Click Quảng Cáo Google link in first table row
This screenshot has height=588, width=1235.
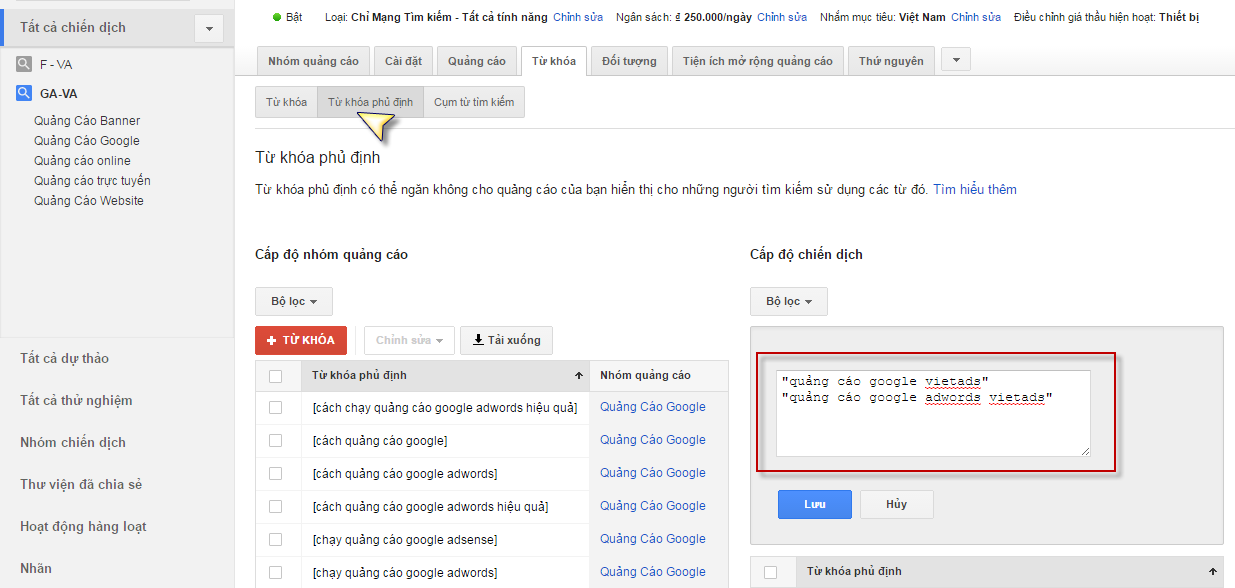[x=653, y=407]
